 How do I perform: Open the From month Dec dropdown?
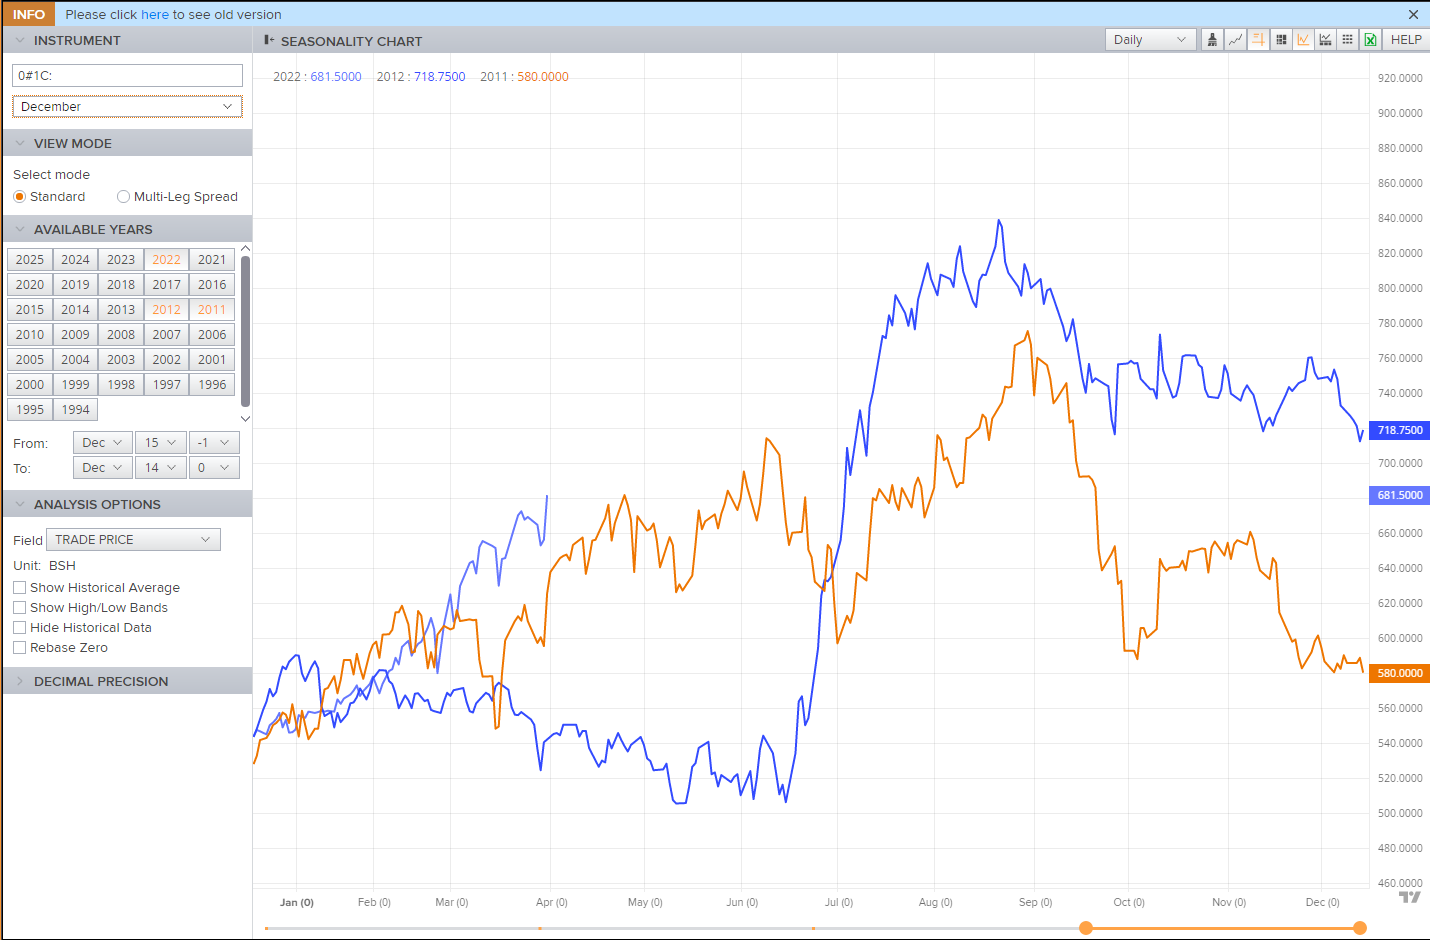coord(102,442)
